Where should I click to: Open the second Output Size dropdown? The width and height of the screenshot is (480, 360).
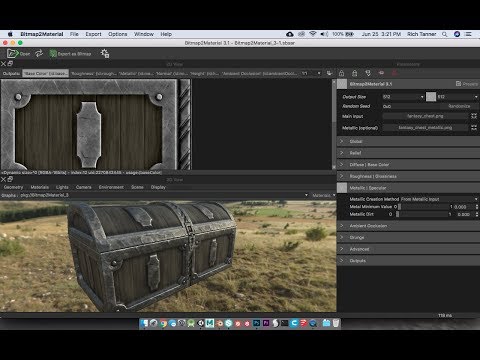[458, 97]
